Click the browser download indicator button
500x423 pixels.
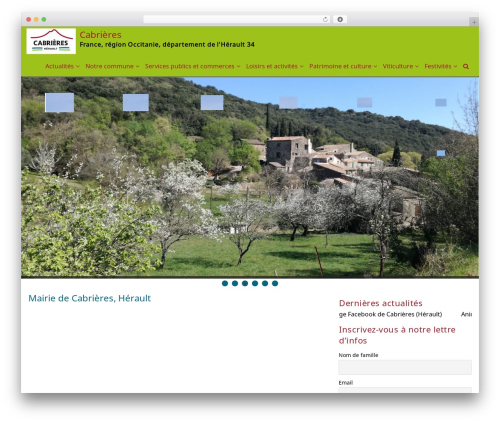click(x=340, y=19)
